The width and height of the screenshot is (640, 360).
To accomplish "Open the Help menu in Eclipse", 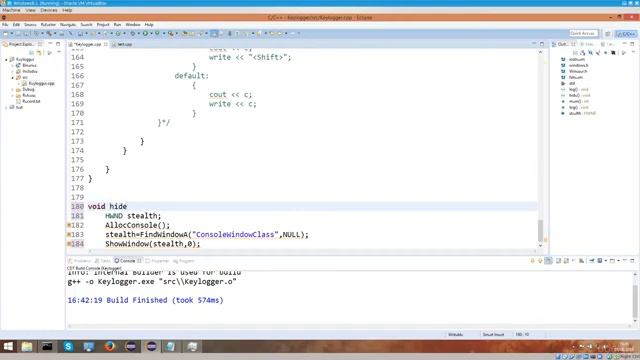I will tap(149, 24).
